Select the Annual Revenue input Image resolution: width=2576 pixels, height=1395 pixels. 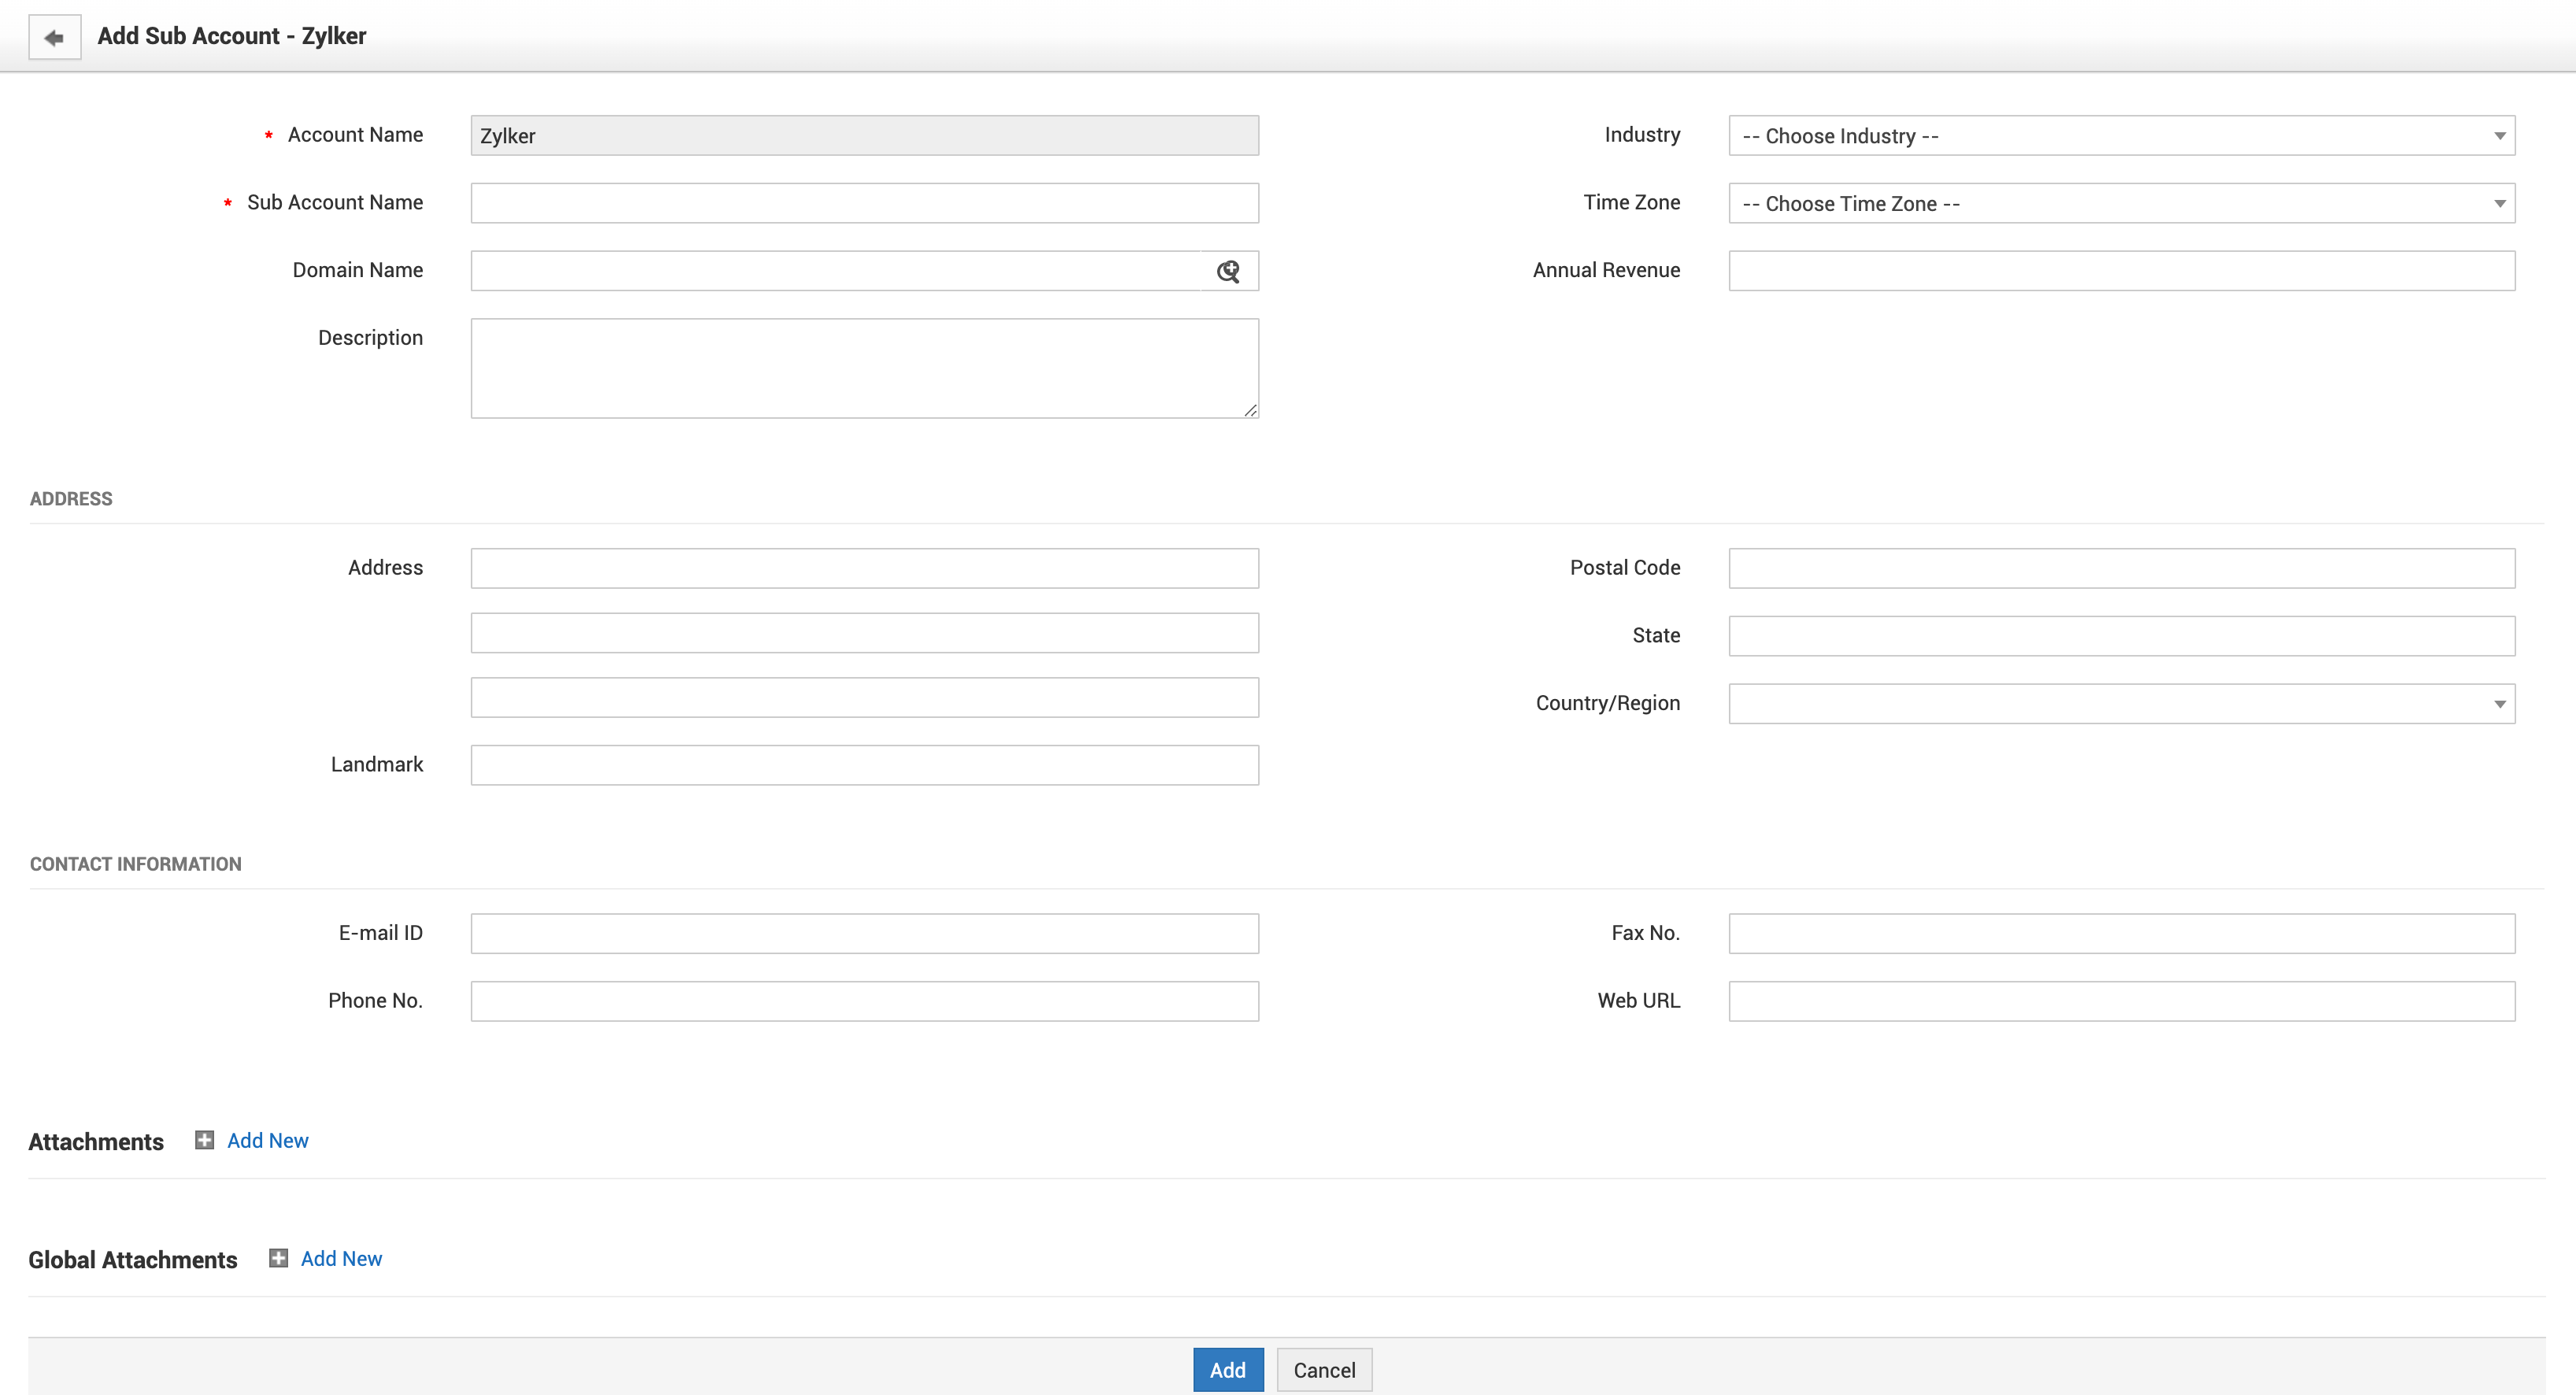pyautogui.click(x=2121, y=271)
